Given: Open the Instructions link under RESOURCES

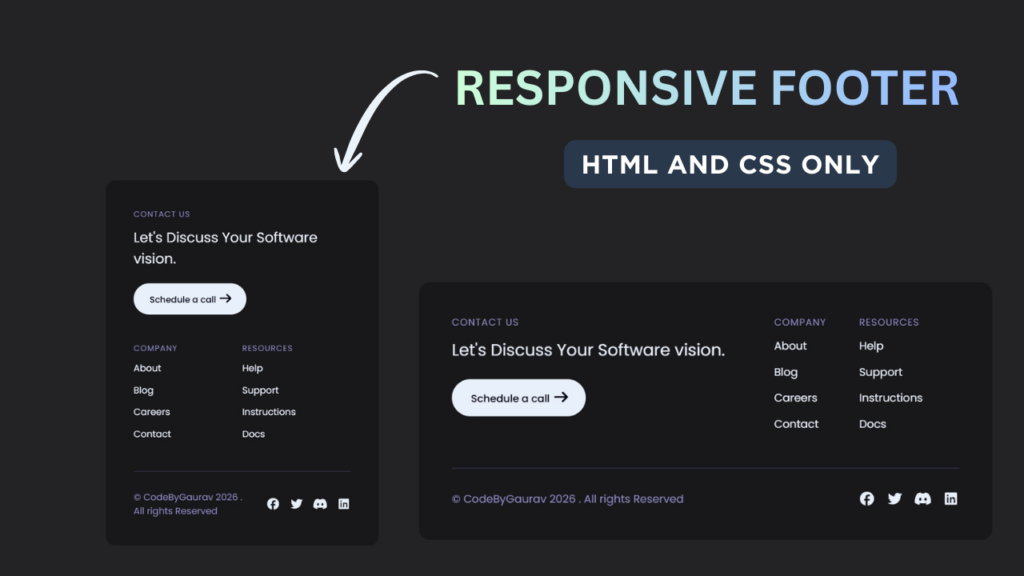Looking at the screenshot, I should click(269, 411).
